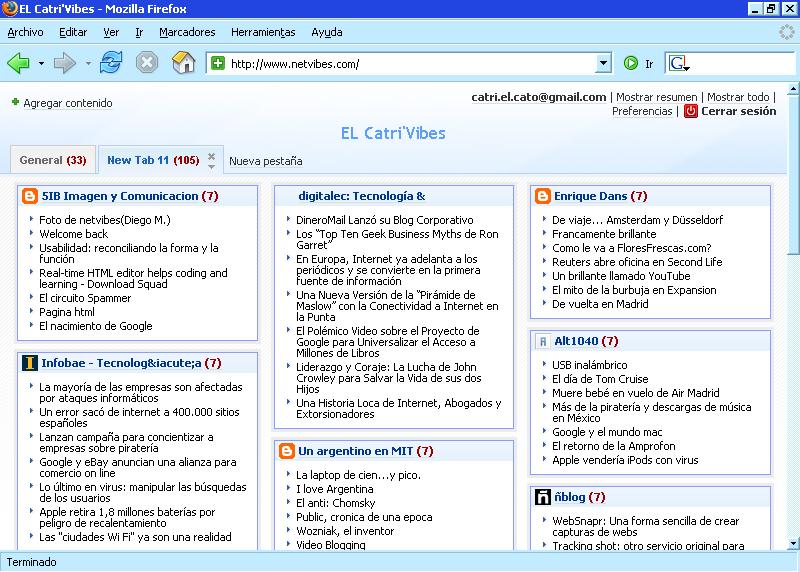Click the Infobae feed icon
The width and height of the screenshot is (800, 572).
(x=30, y=363)
